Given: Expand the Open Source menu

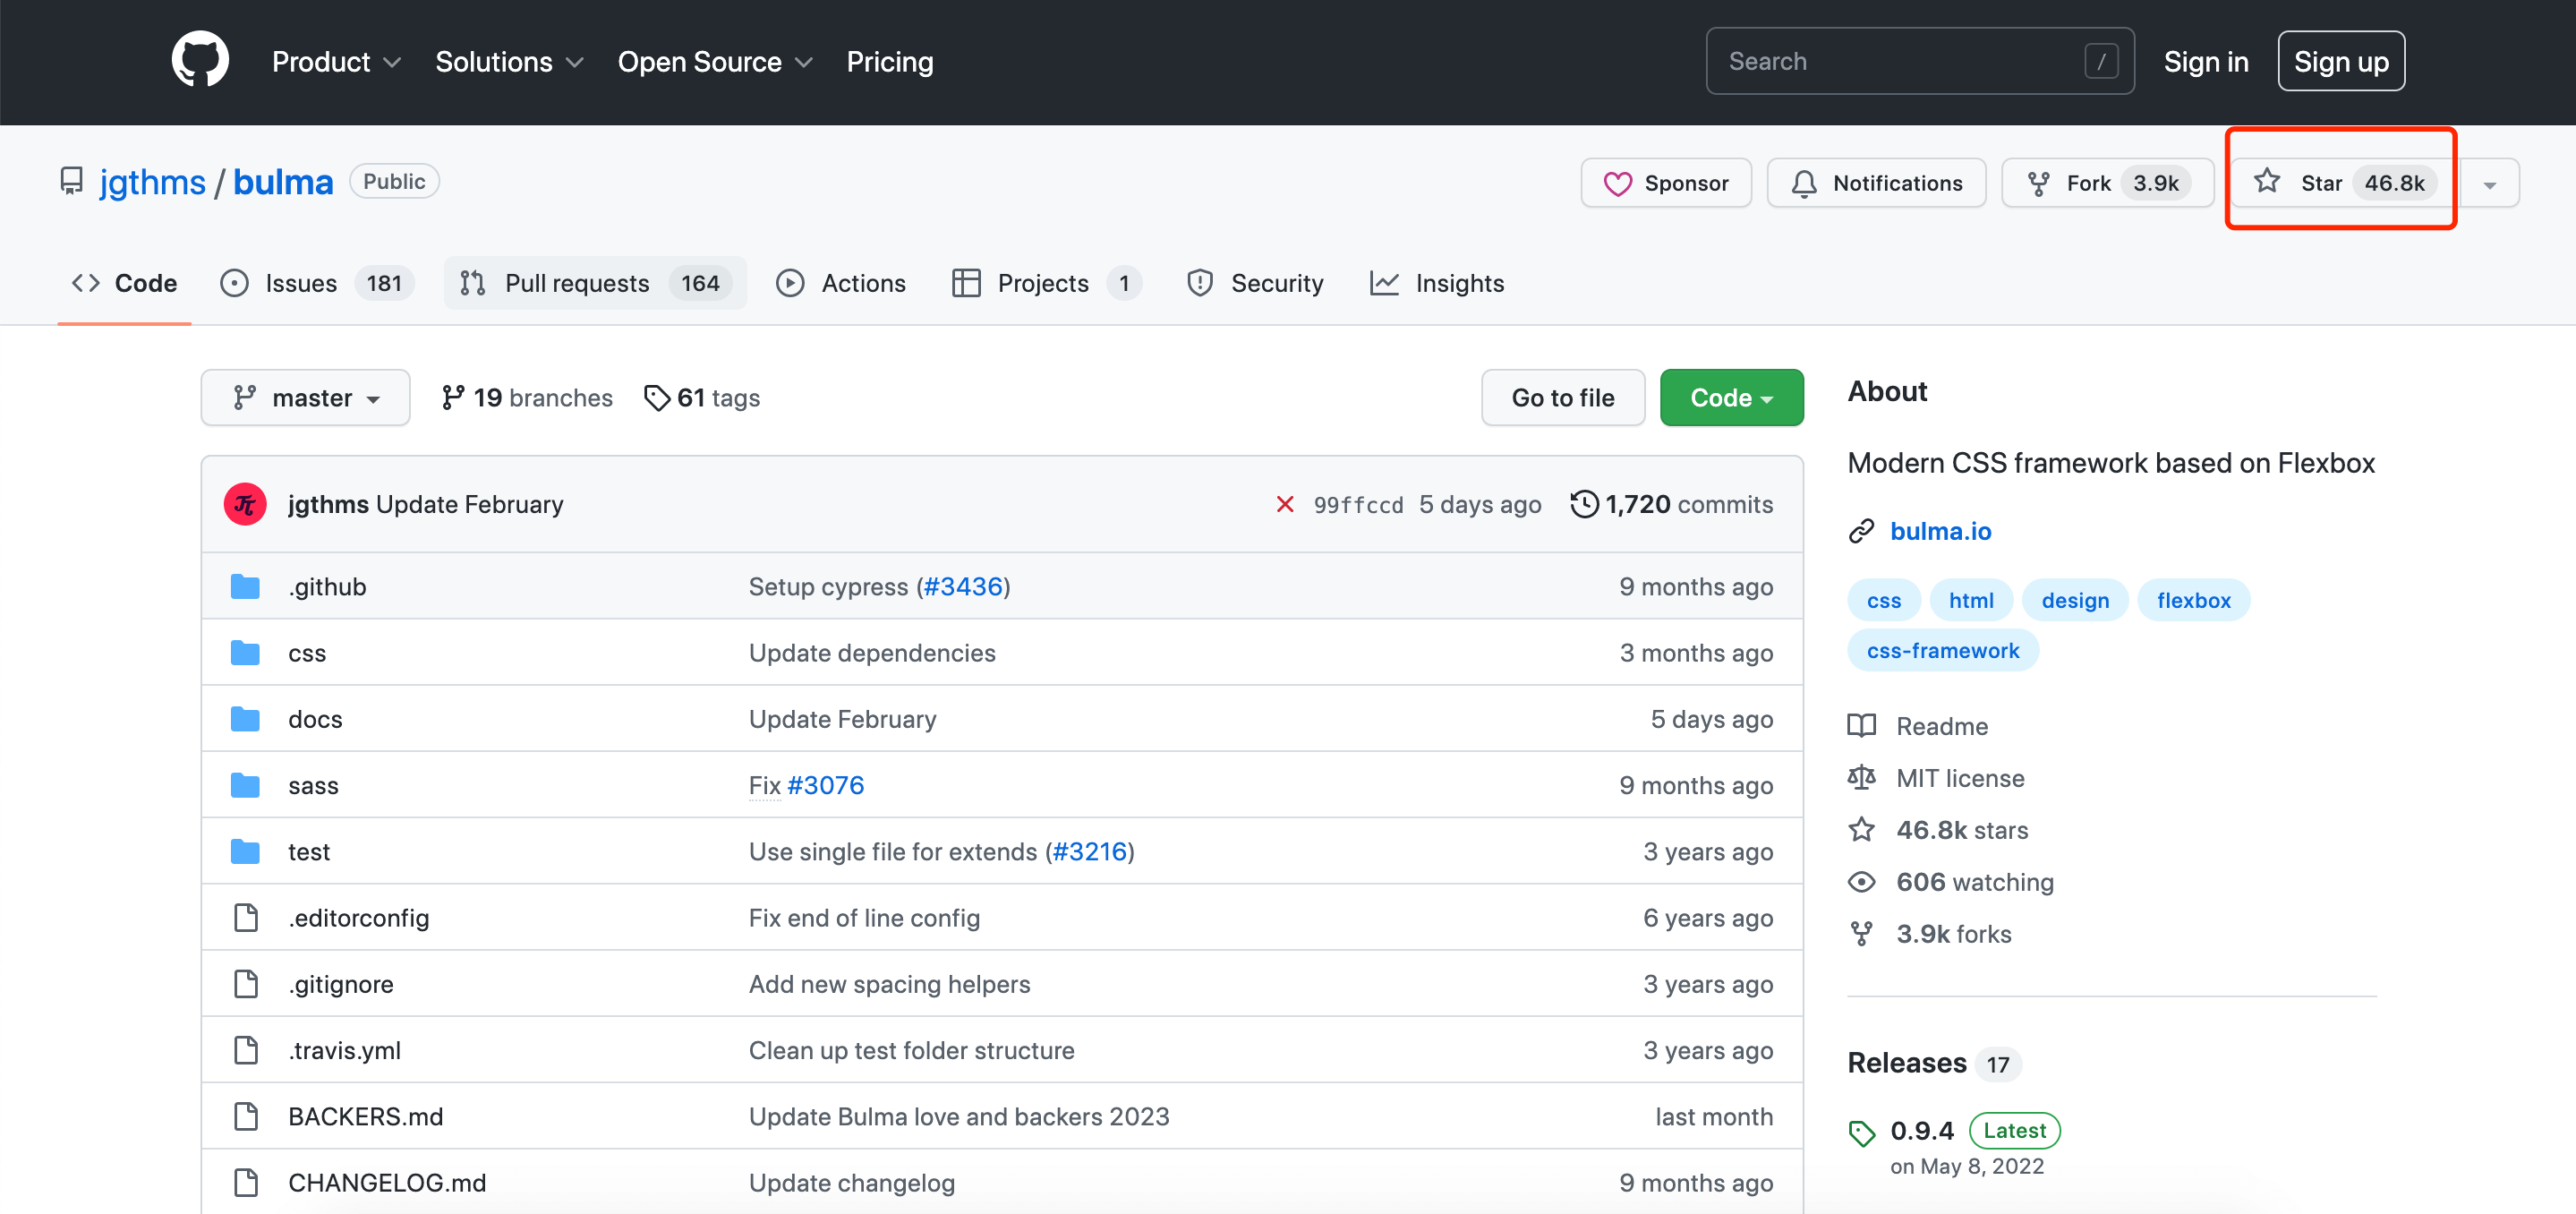Looking at the screenshot, I should 715,61.
